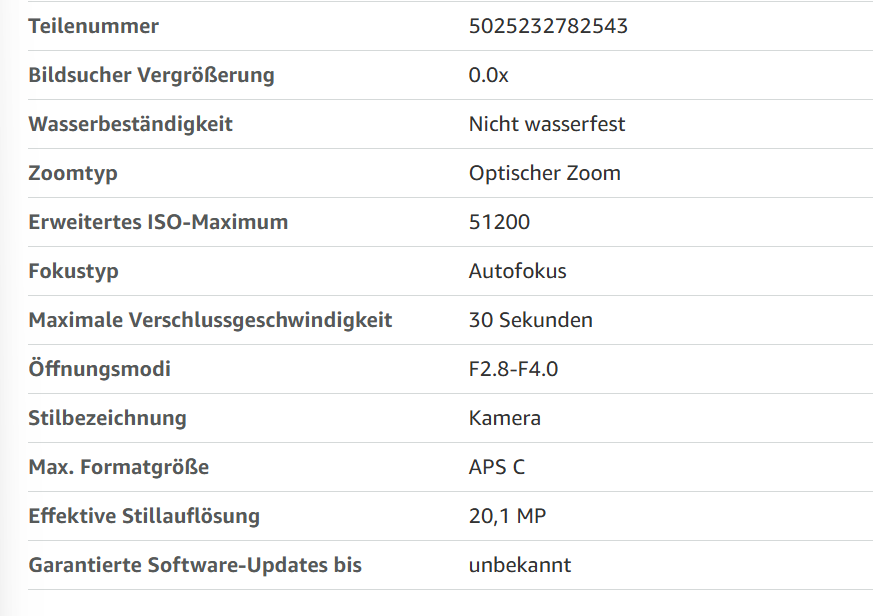Click the Bildsucher Vergrößerung label
This screenshot has height=616, width=882.
tap(151, 75)
